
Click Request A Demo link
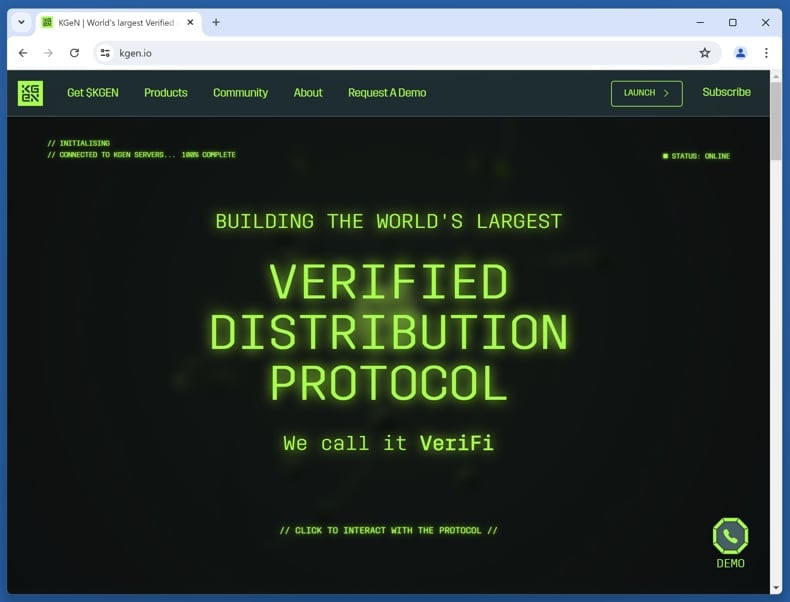coord(387,93)
